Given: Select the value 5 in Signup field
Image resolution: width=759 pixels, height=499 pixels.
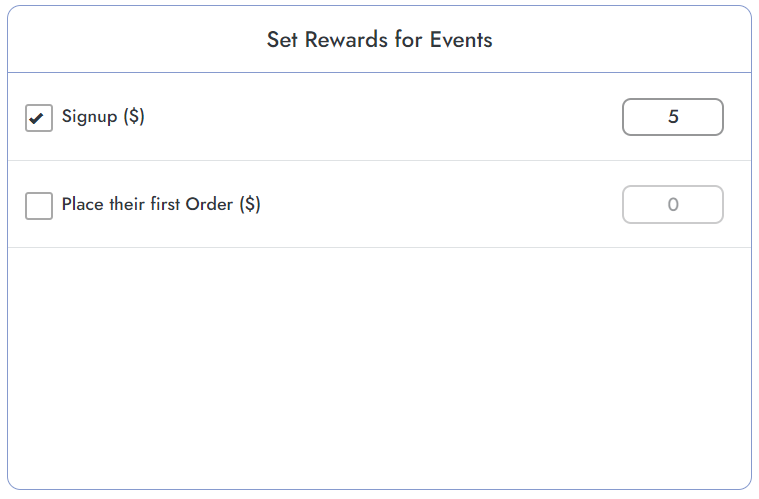Looking at the screenshot, I should point(673,117).
